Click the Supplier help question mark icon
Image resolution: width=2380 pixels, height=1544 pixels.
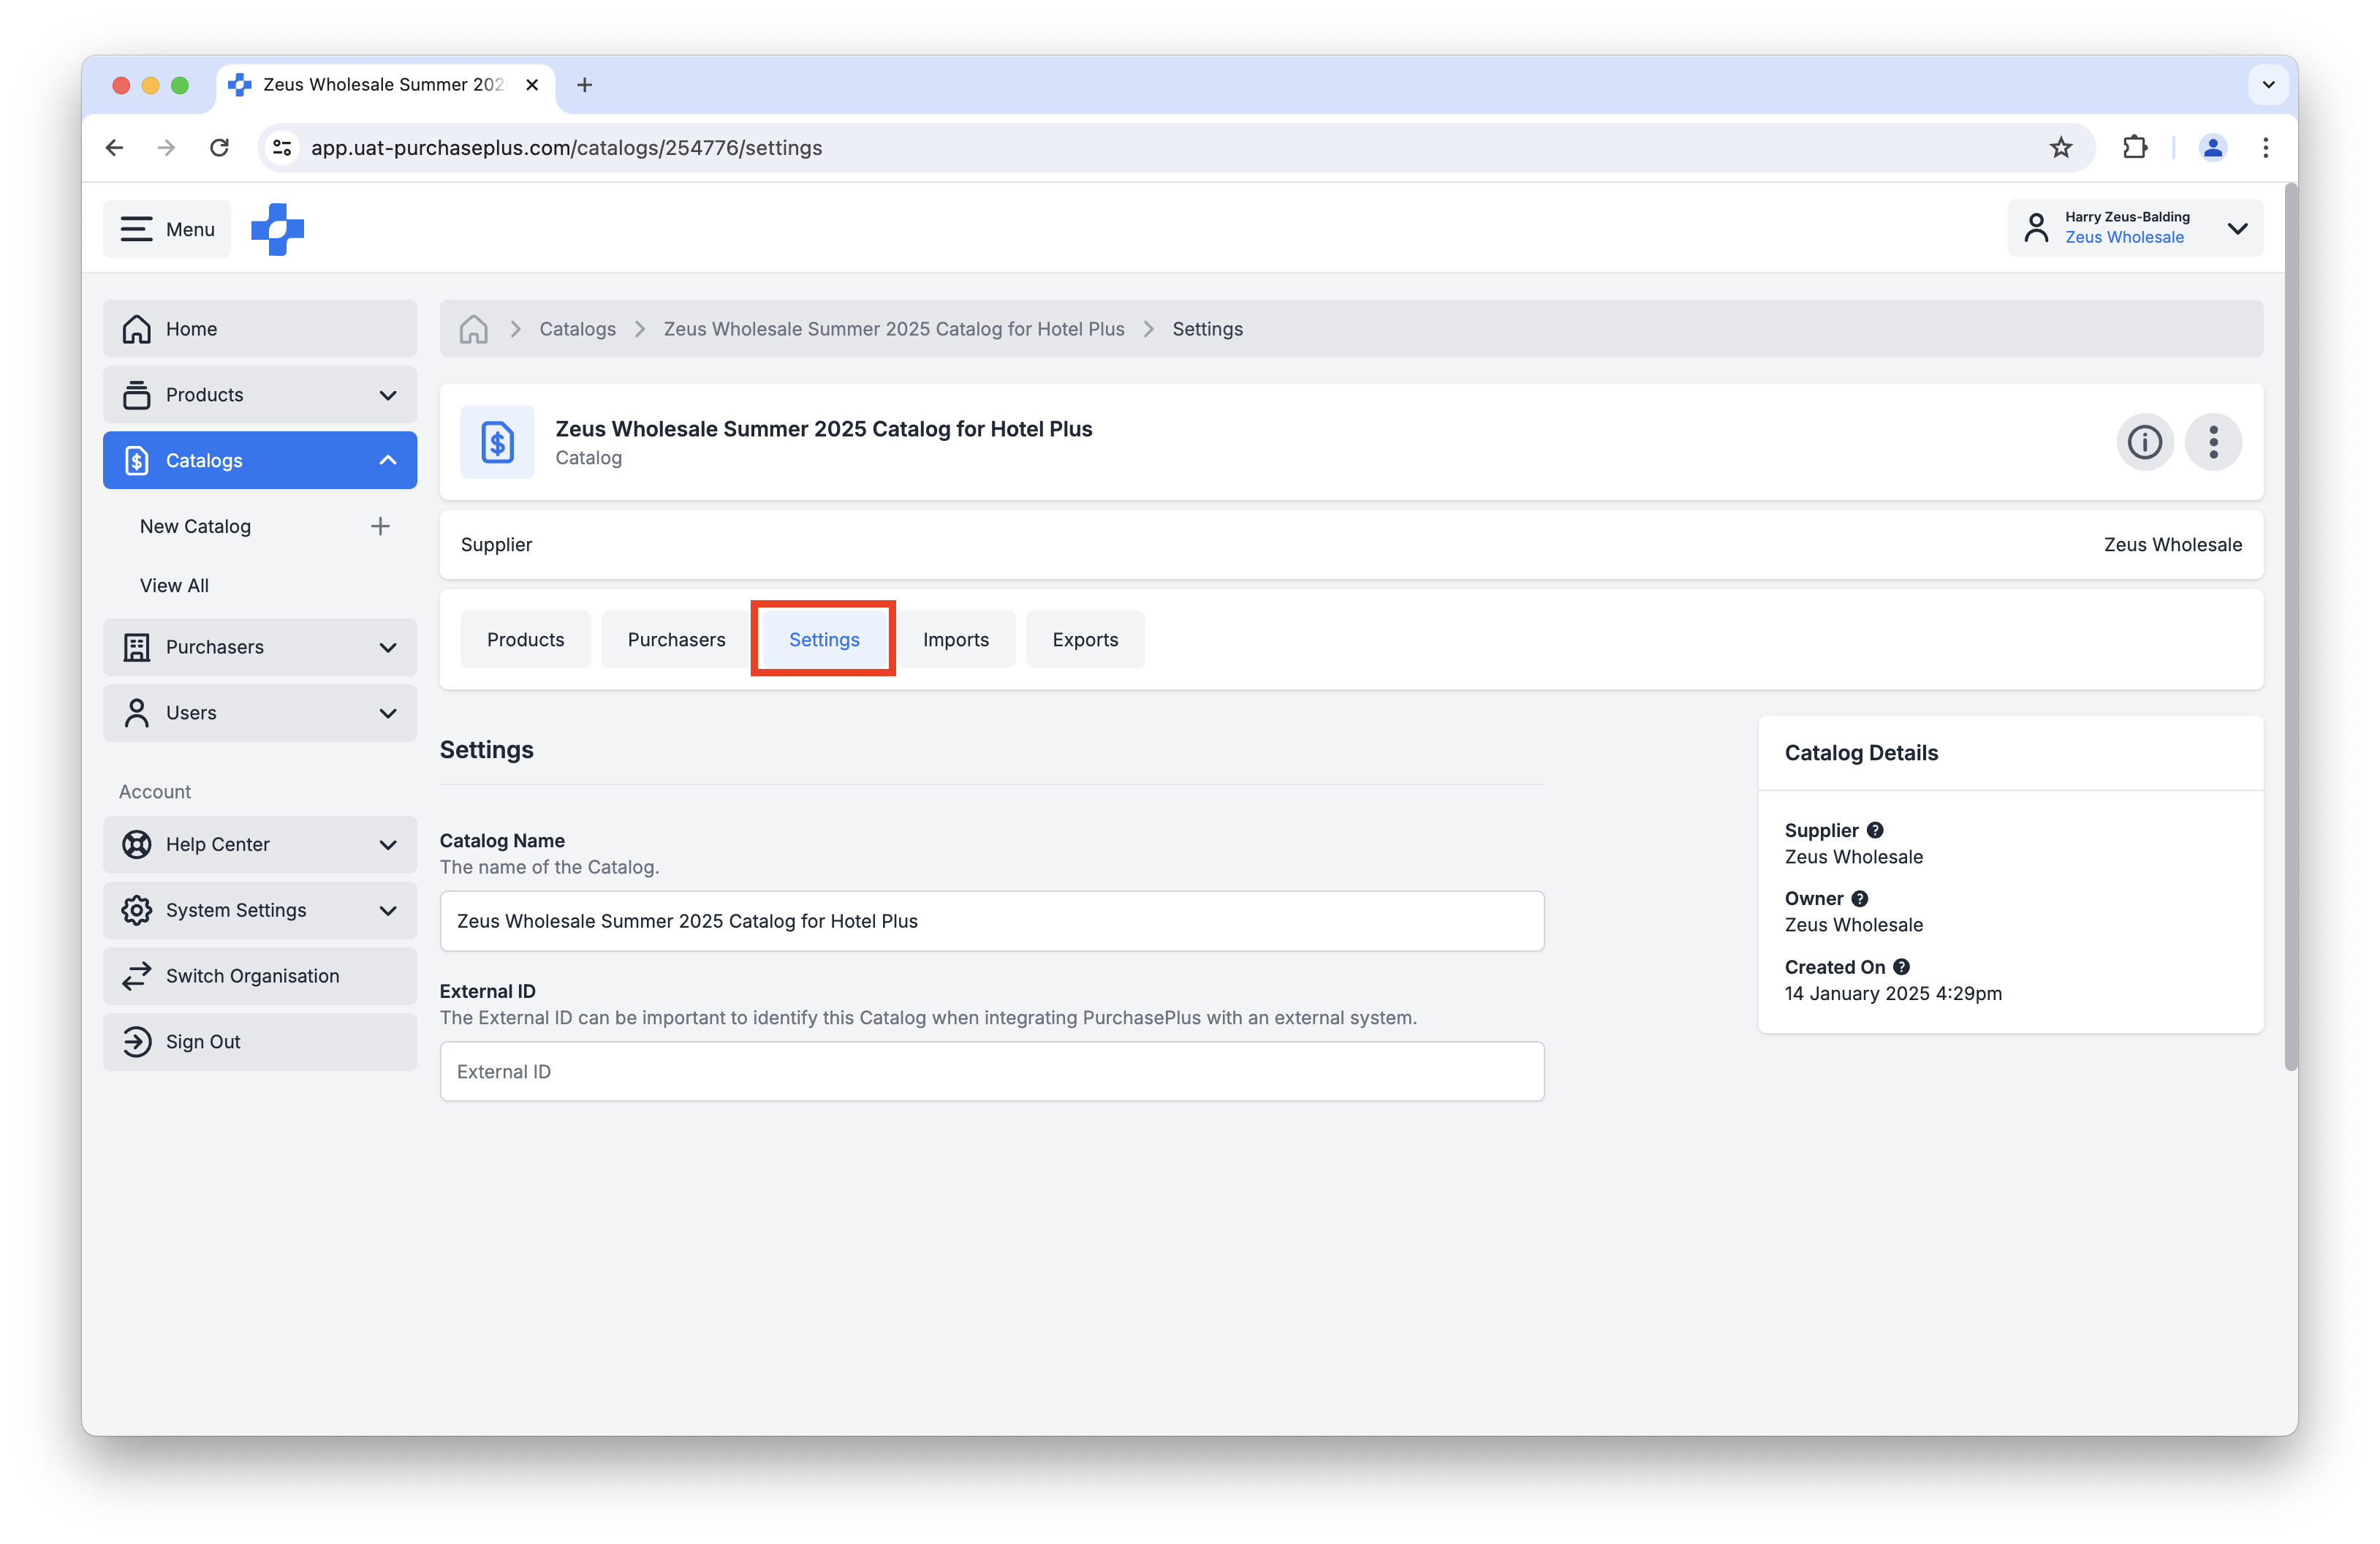(x=1874, y=829)
